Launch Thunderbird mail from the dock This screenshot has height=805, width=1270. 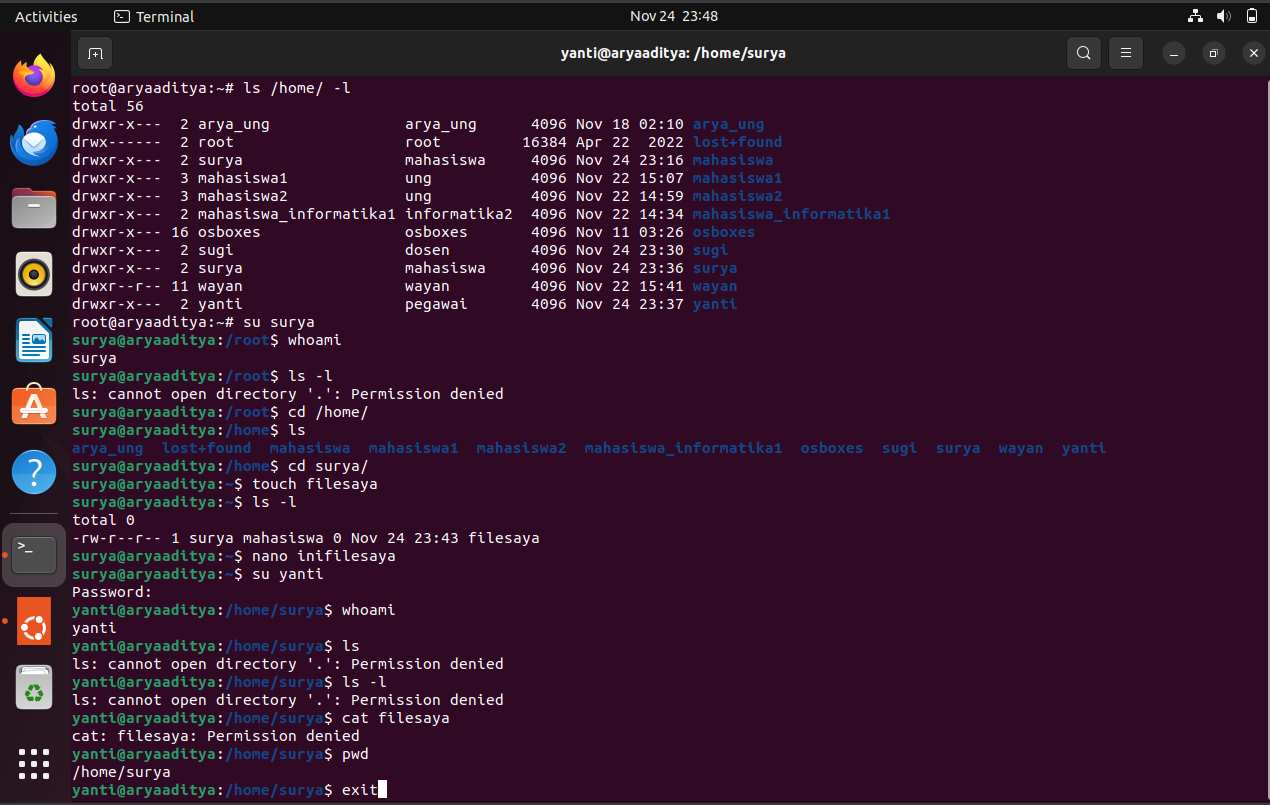(34, 143)
